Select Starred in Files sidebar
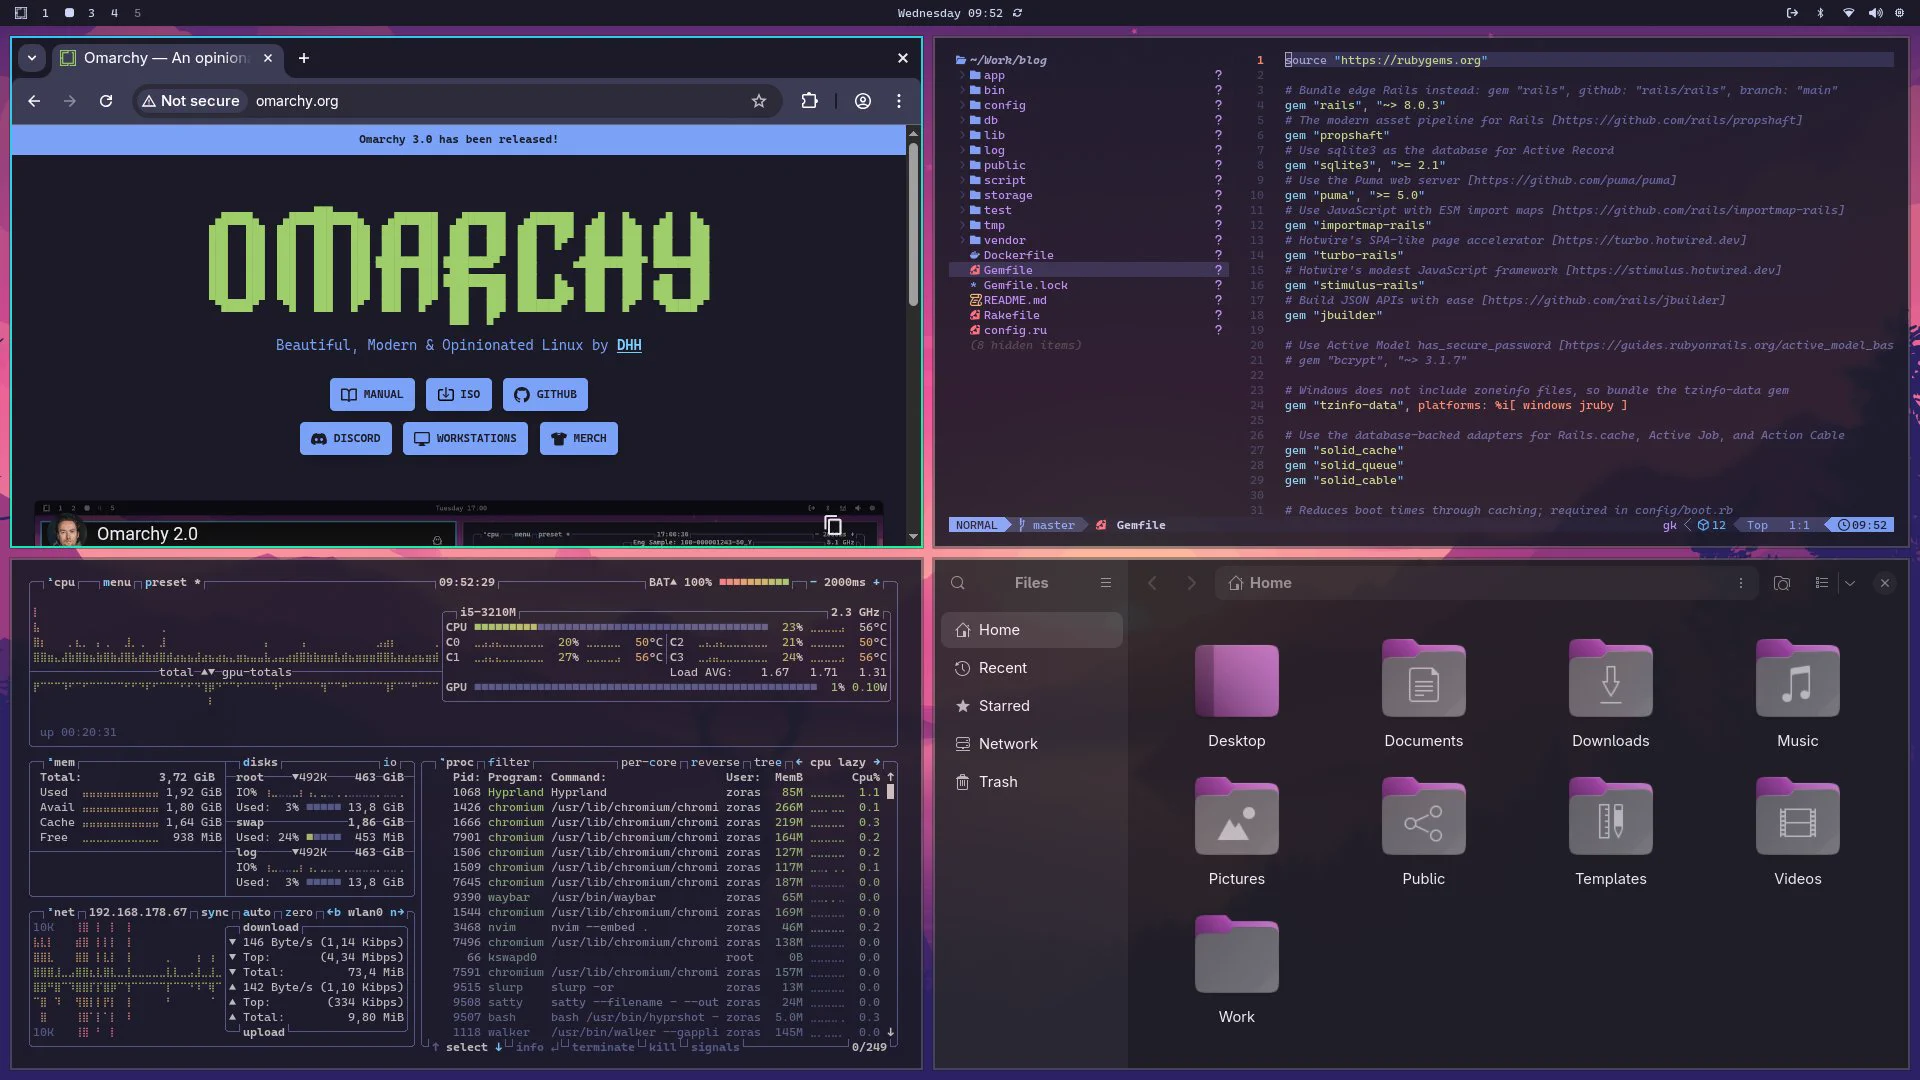This screenshot has height=1080, width=1920. pos(1032,706)
